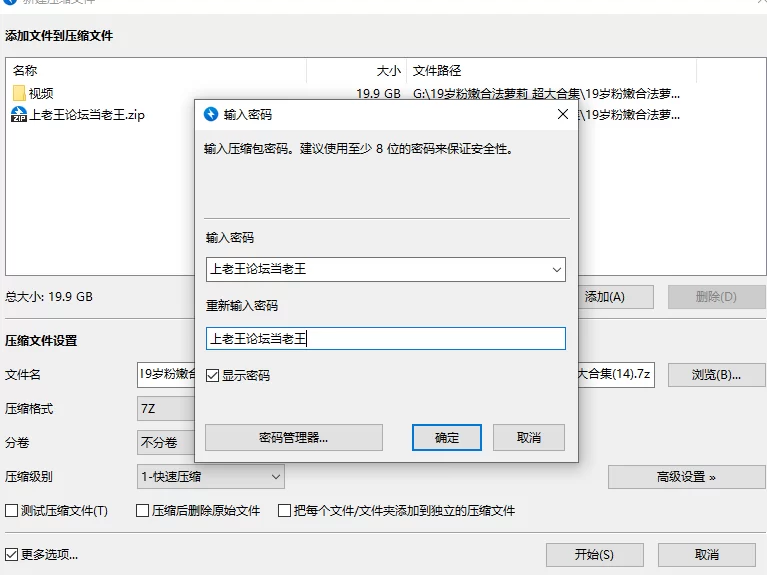Select the 上老王论坛当老王.zip file icon

[x=19, y=115]
